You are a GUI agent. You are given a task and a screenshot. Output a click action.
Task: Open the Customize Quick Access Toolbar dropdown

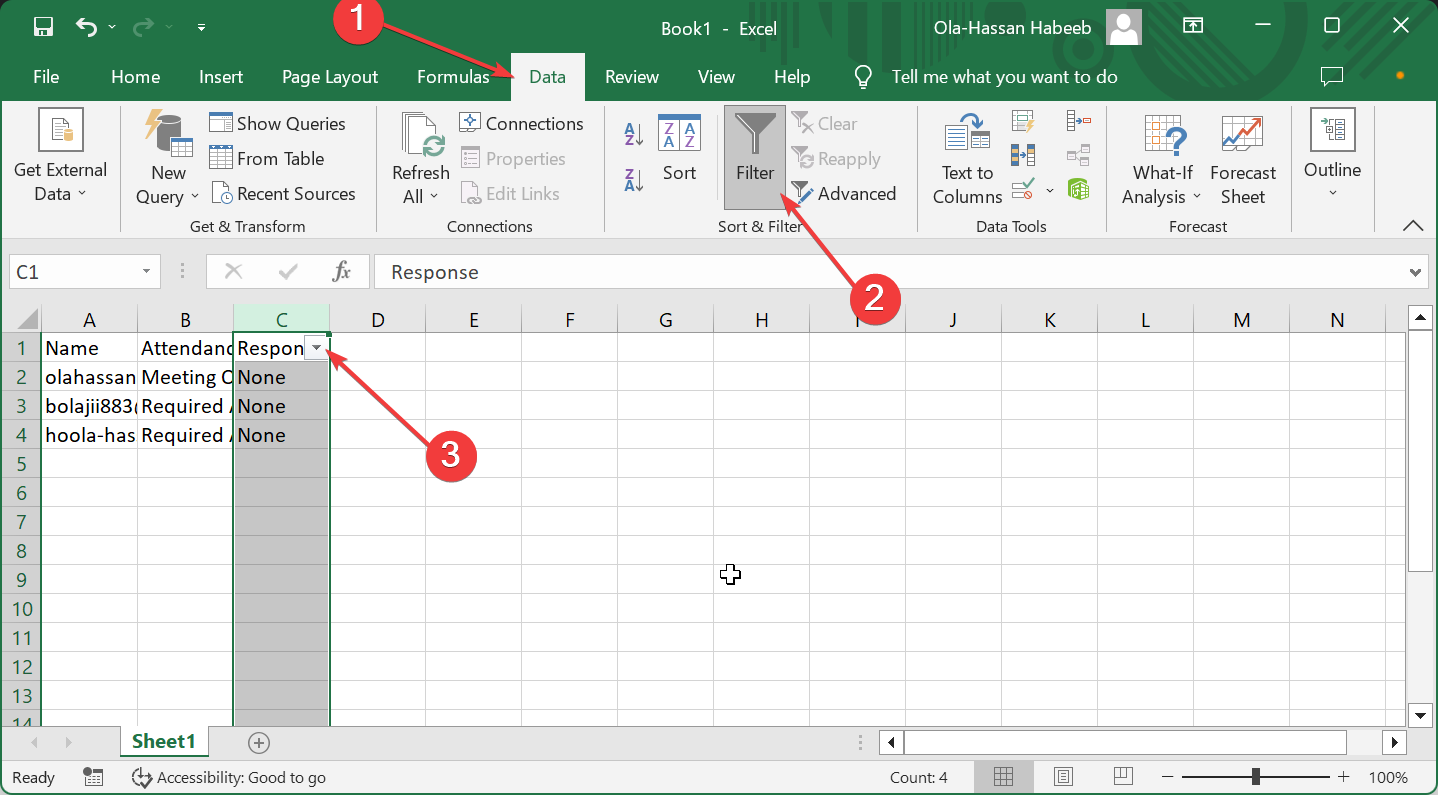(x=201, y=27)
